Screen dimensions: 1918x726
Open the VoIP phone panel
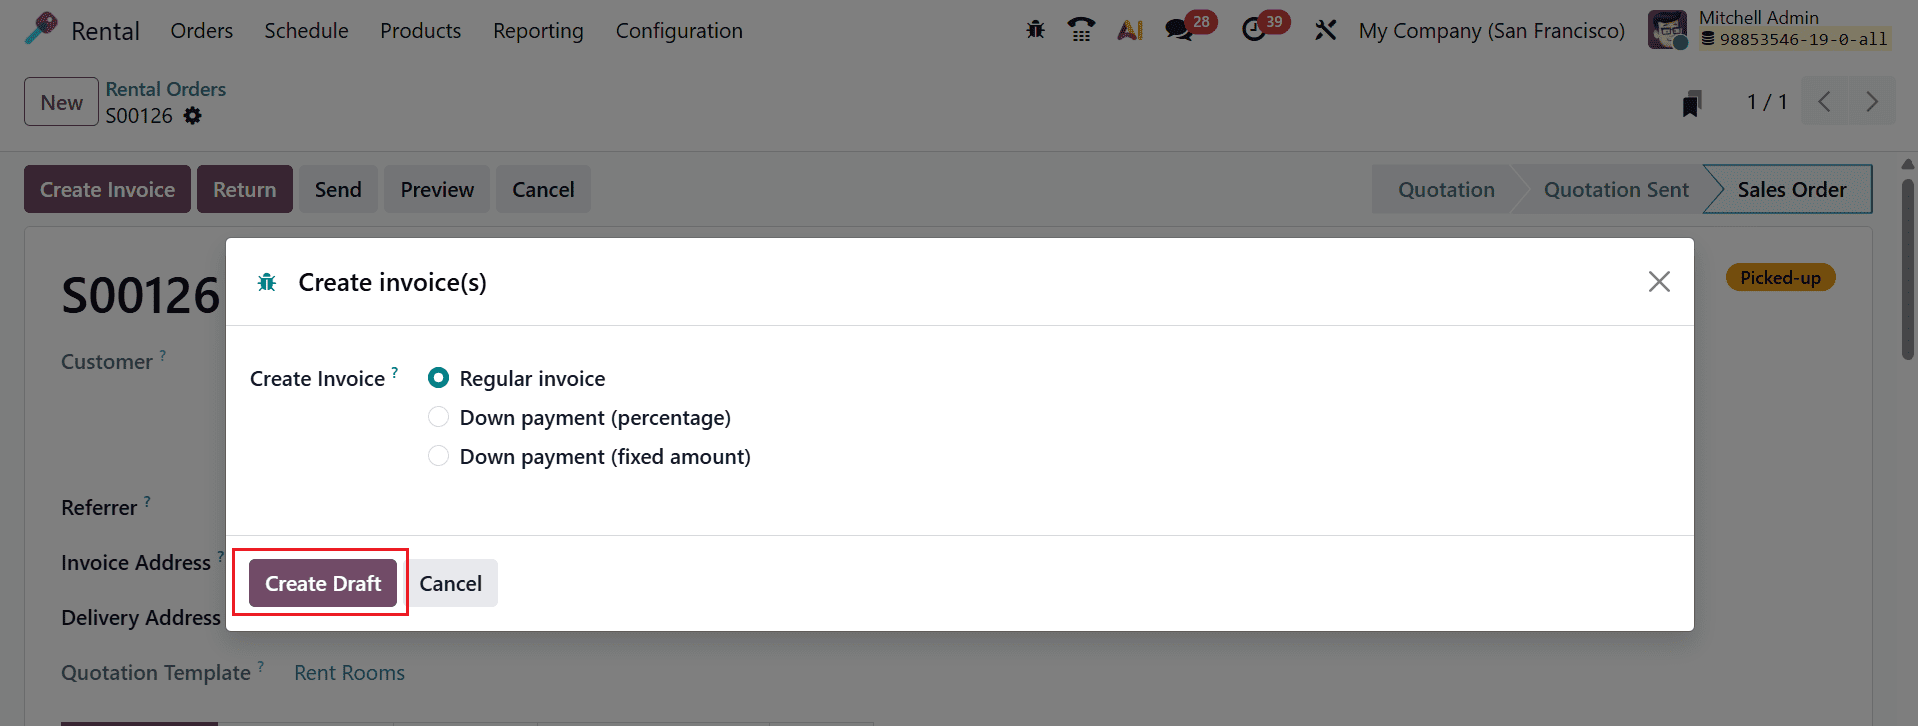coord(1081,30)
